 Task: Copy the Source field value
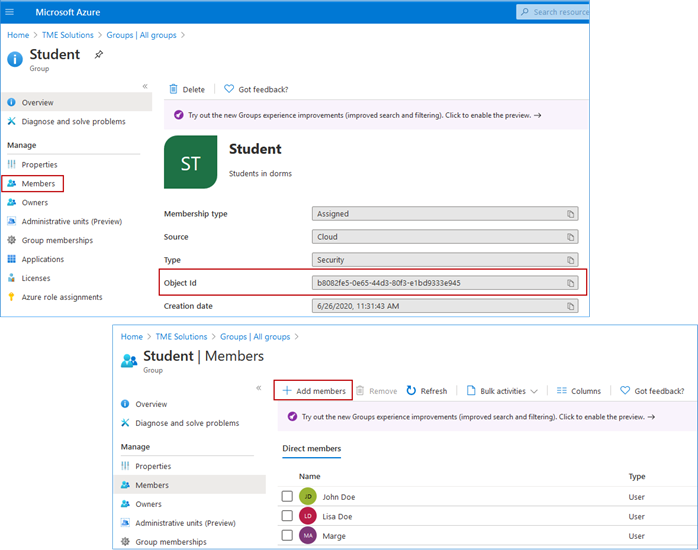(x=570, y=237)
